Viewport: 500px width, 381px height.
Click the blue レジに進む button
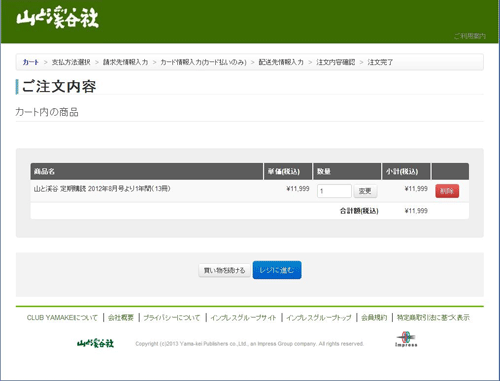coord(277,270)
